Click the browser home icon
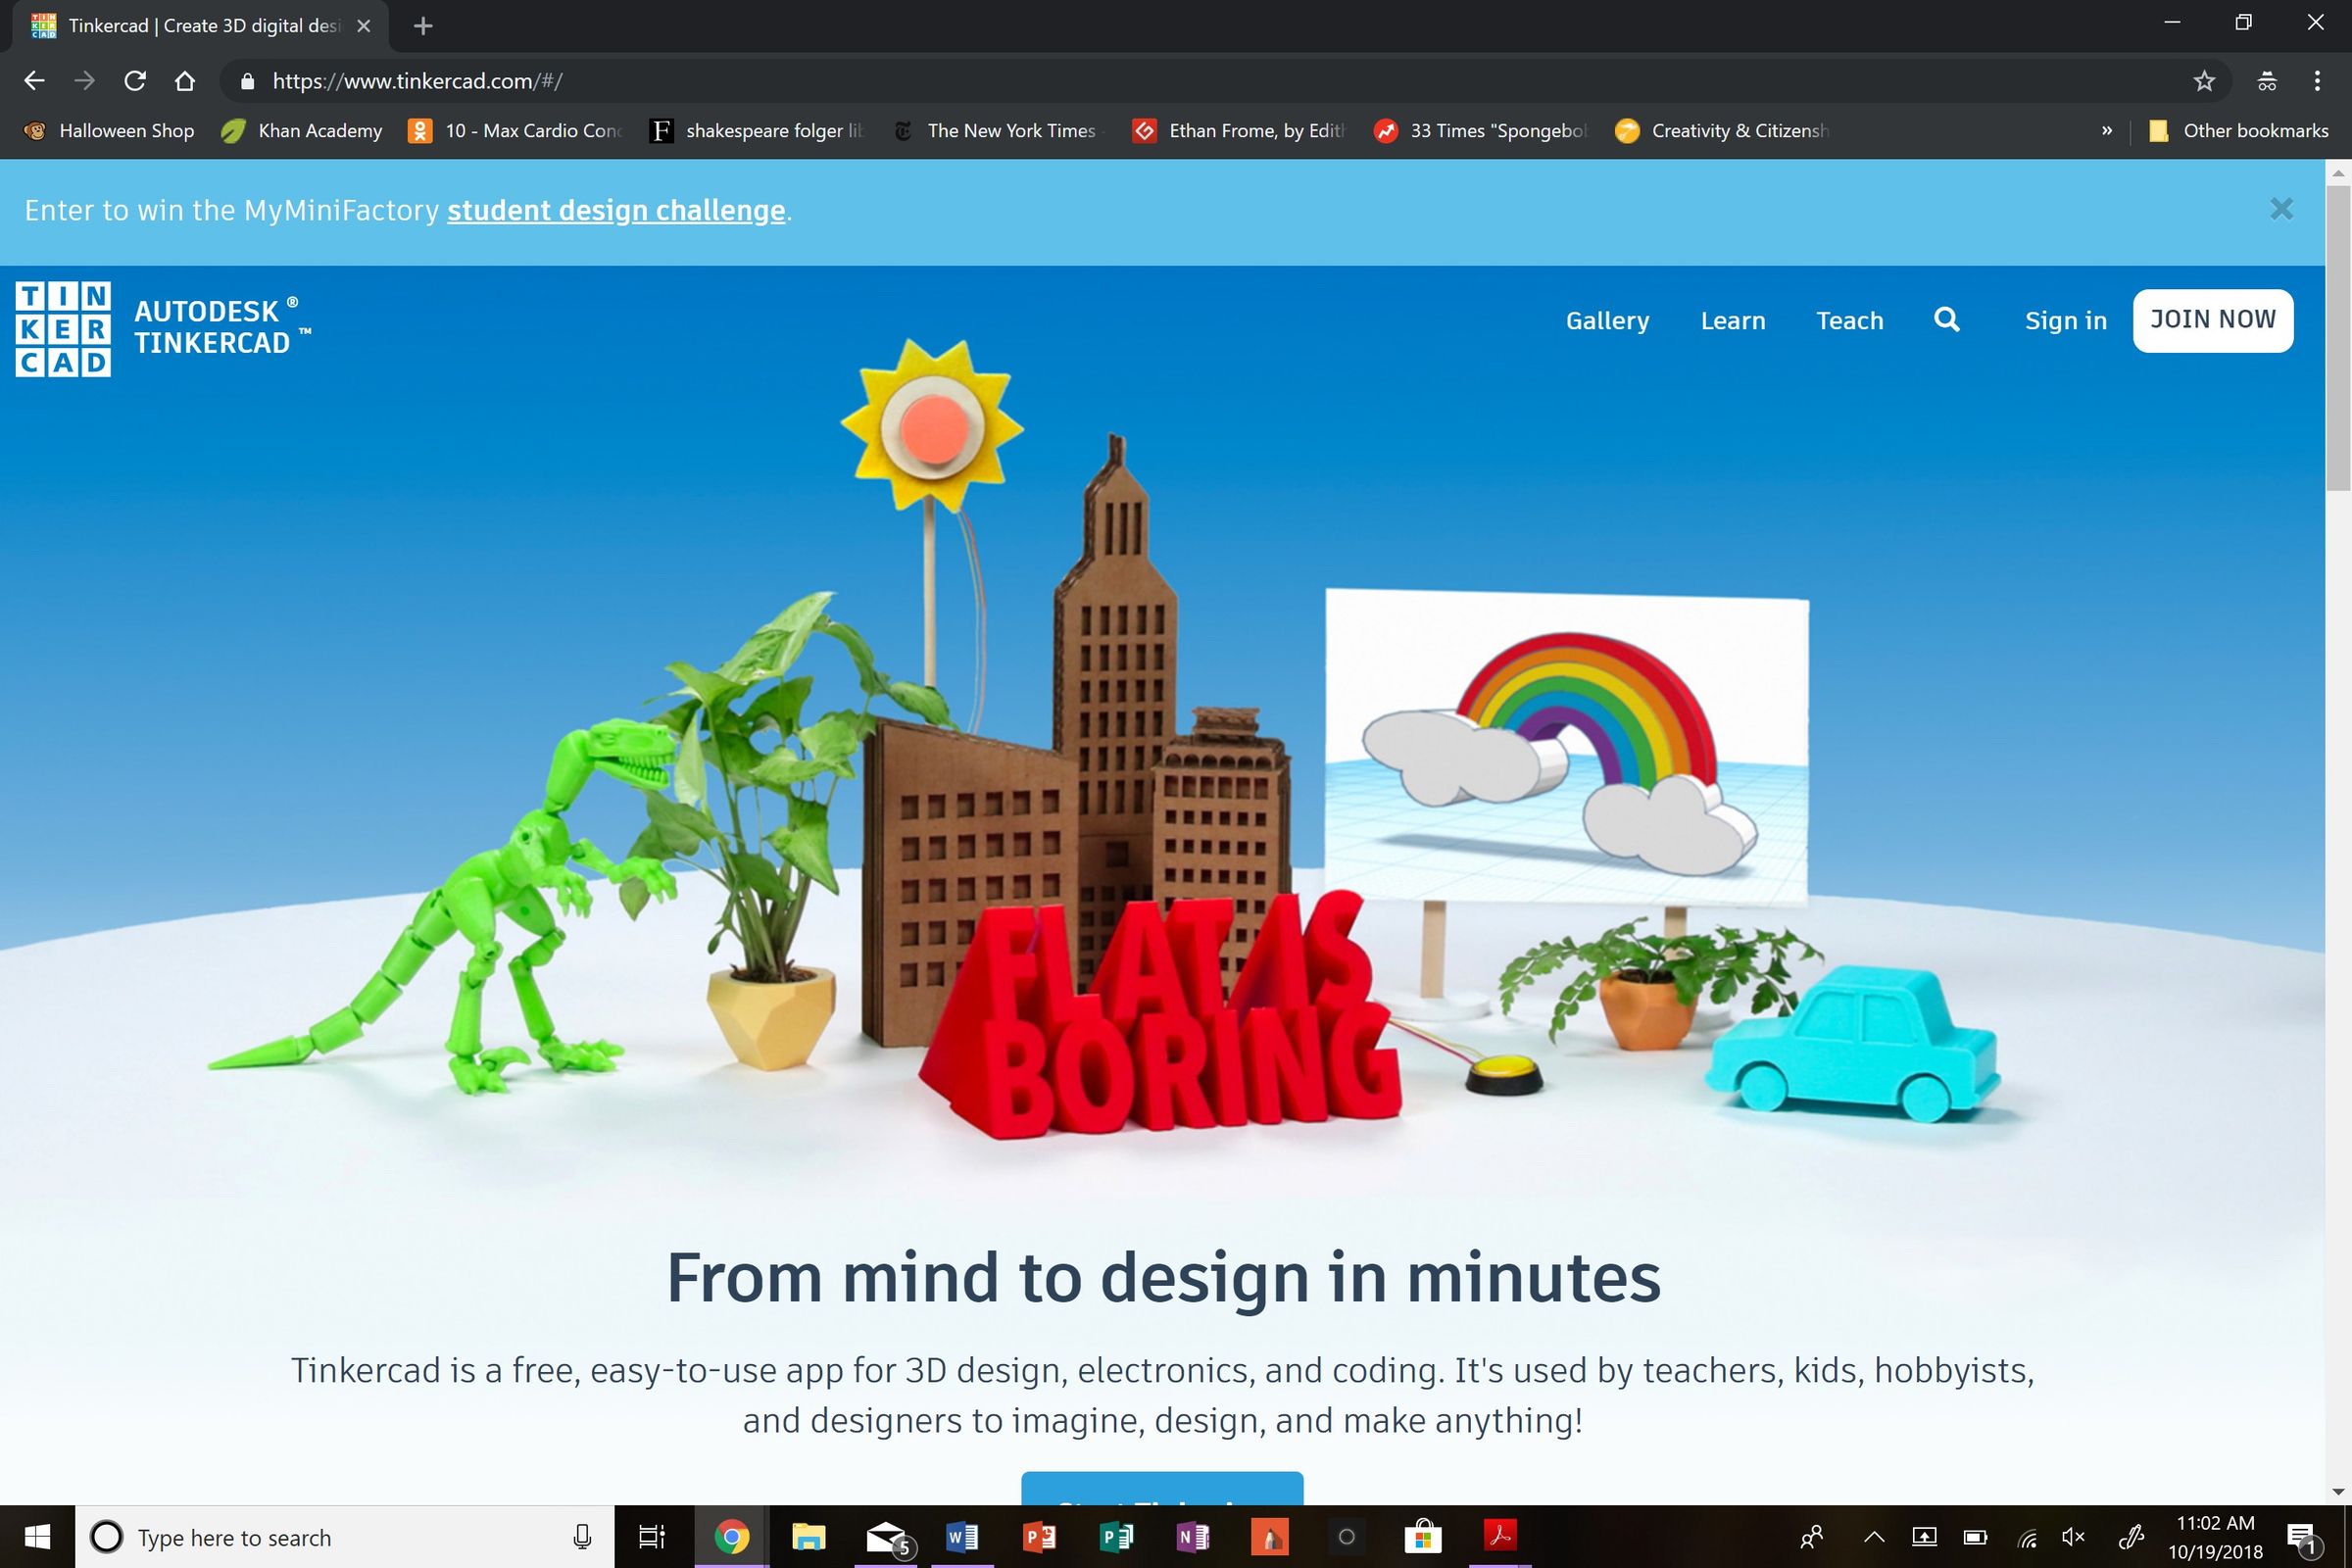This screenshot has width=2352, height=1568. point(185,81)
